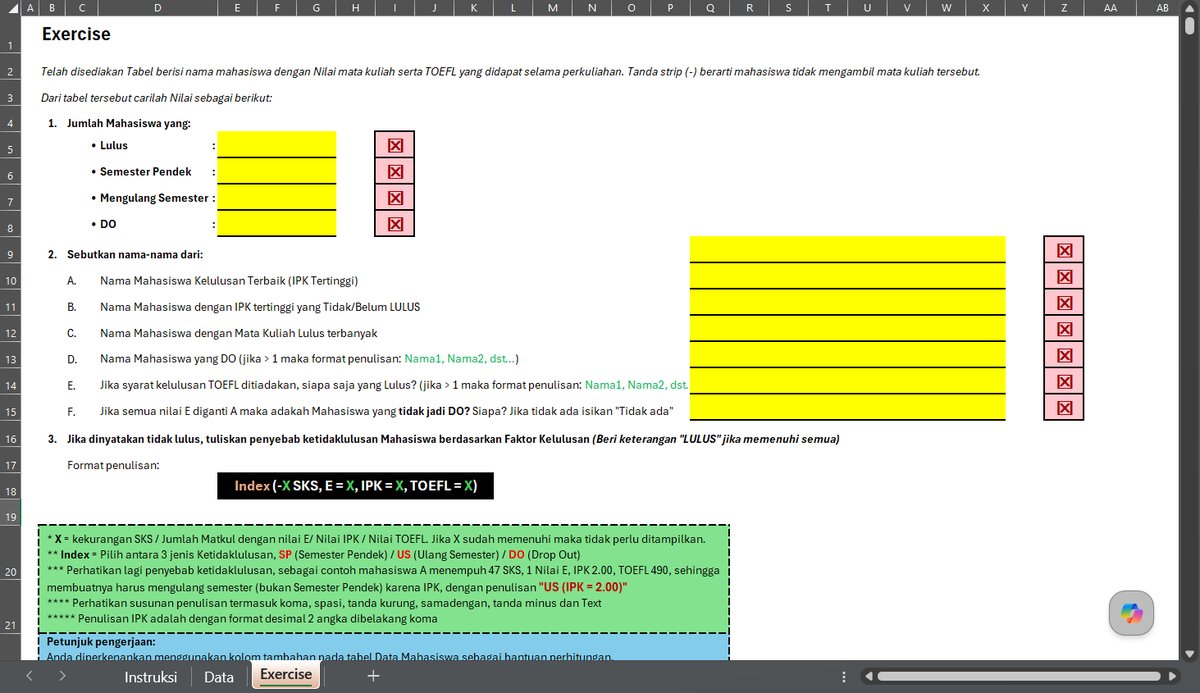Select the yellow DO answer cell
The image size is (1200, 693).
point(277,224)
